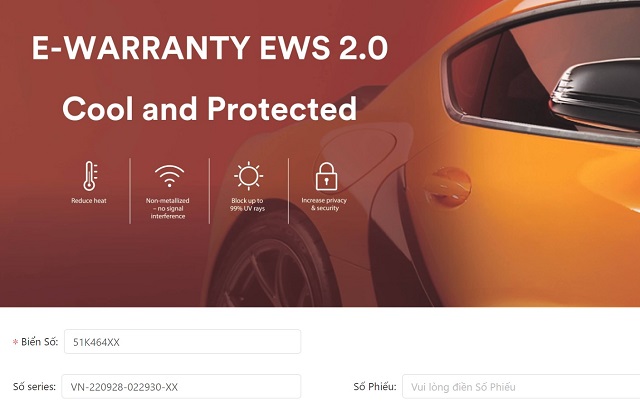Click the thermometer Reduce heat icon

coord(90,176)
